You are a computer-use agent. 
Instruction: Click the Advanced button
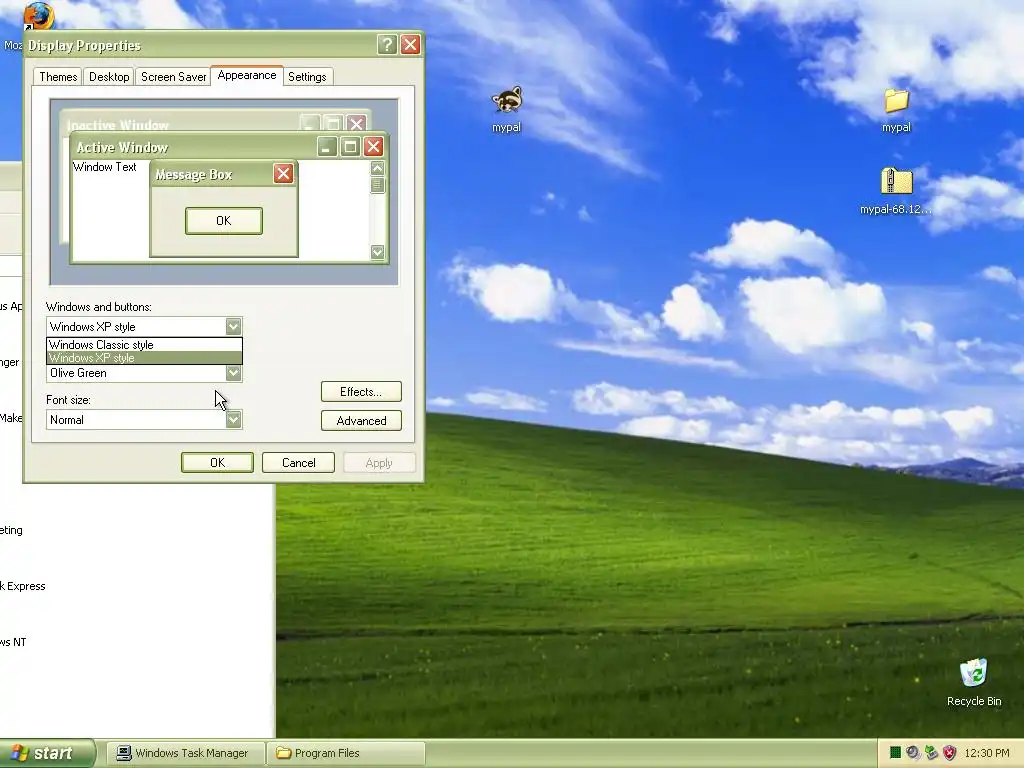[361, 421]
